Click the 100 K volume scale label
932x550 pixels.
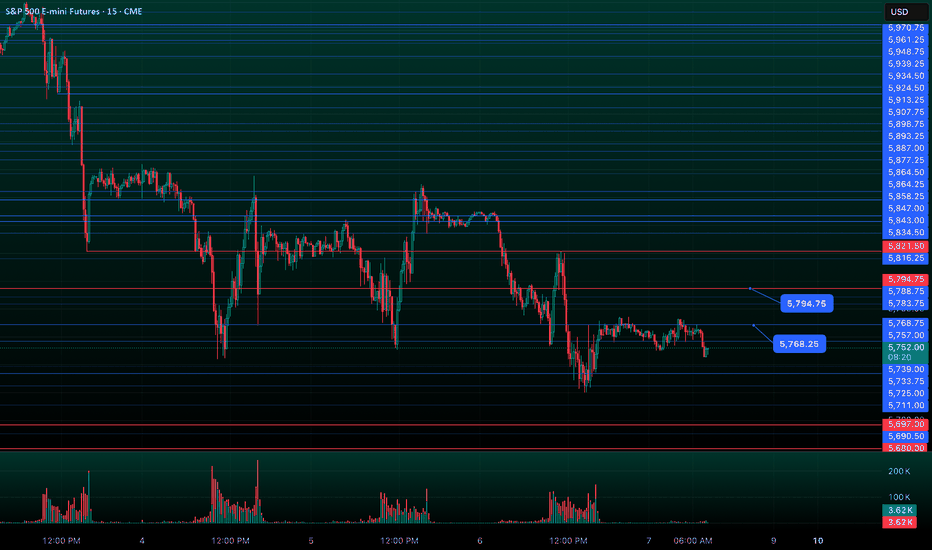coord(899,497)
